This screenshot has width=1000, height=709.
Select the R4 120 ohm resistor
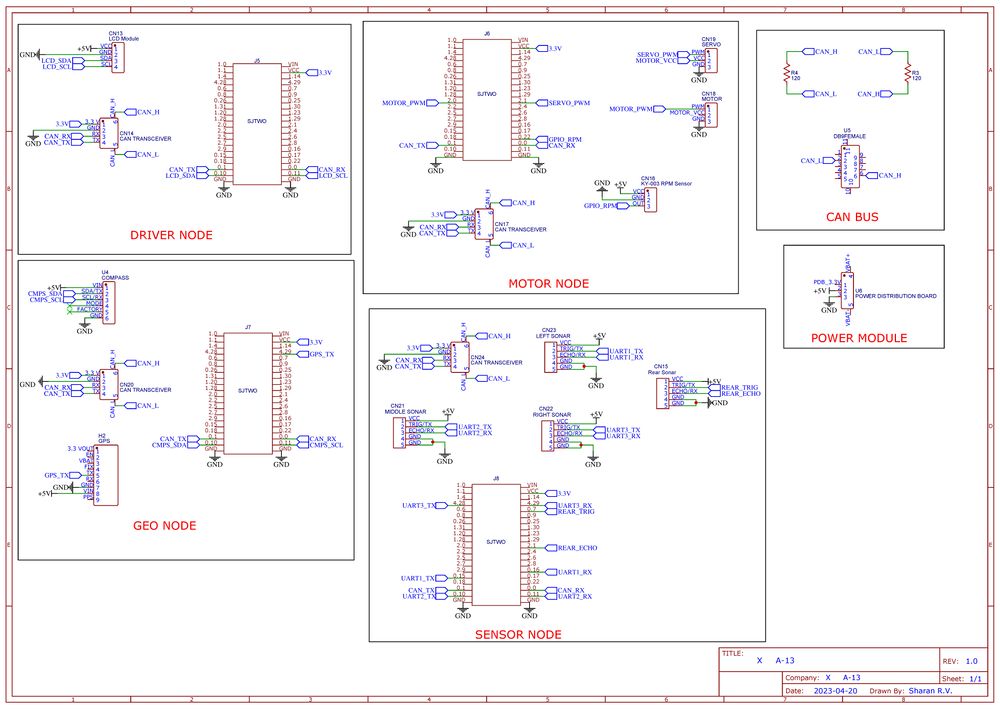click(x=786, y=73)
